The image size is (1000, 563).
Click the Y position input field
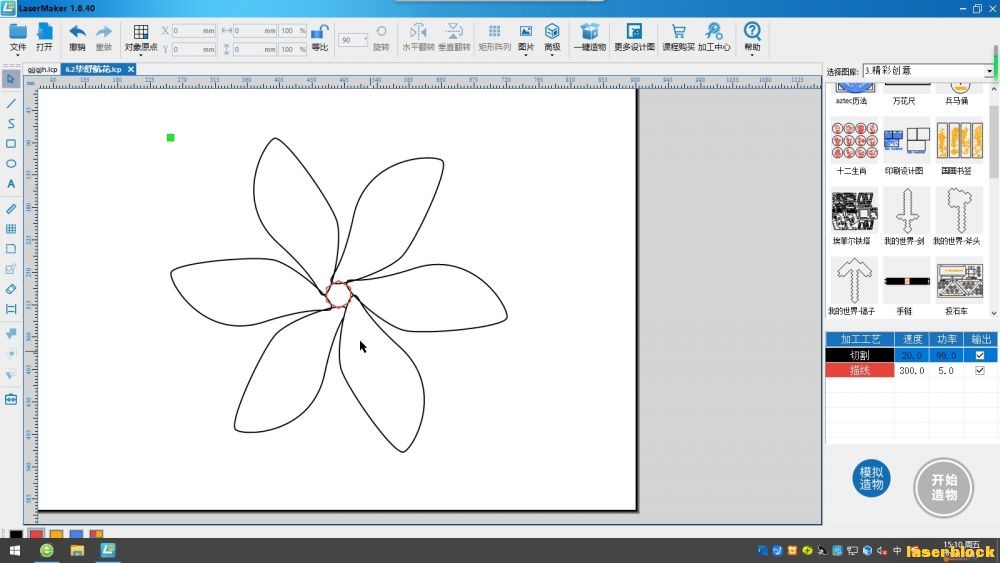(x=194, y=48)
